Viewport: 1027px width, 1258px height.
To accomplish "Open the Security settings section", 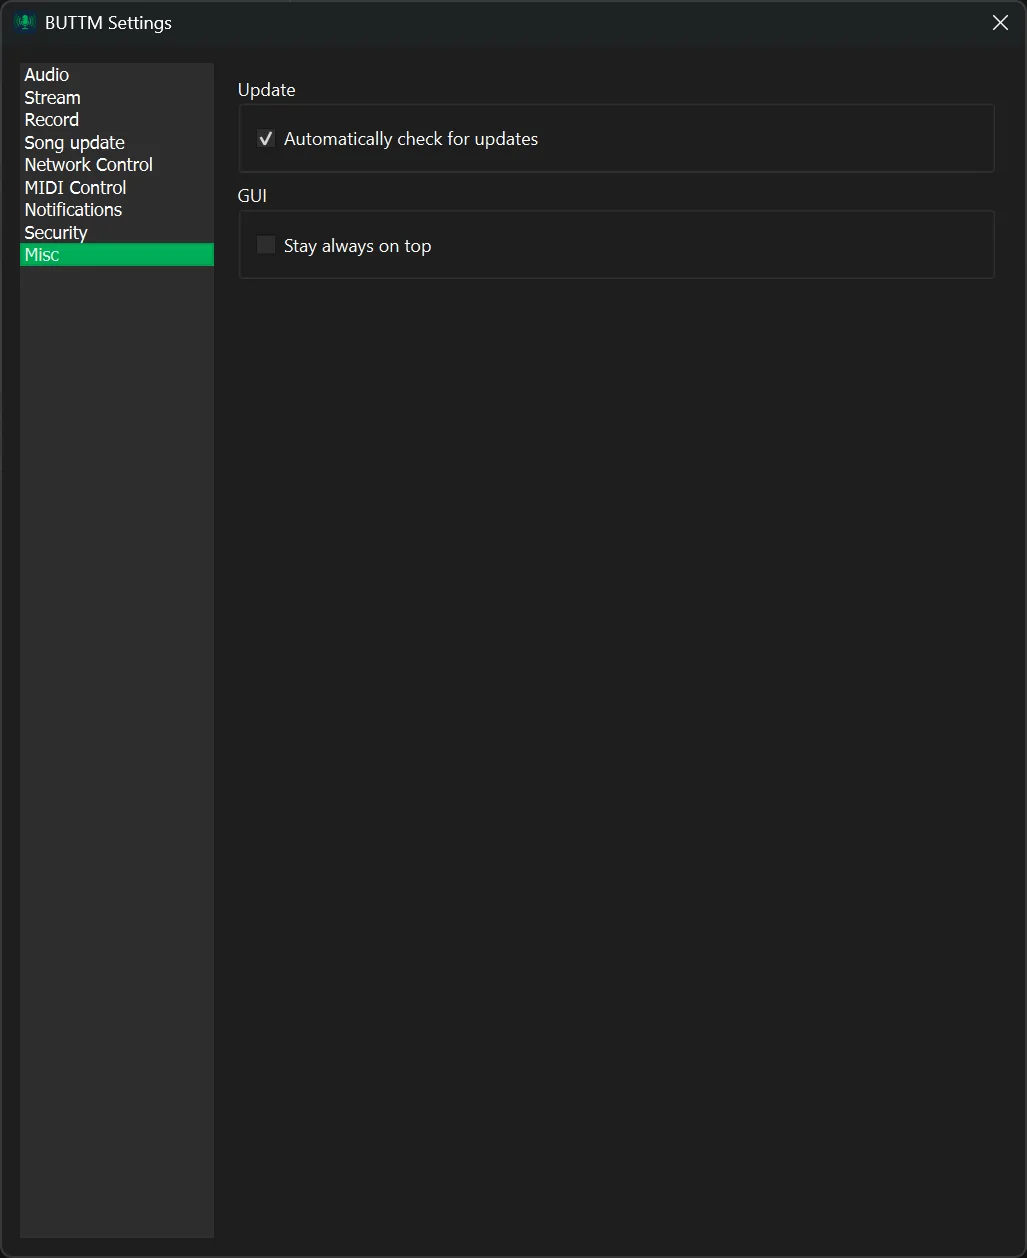I will [x=55, y=232].
